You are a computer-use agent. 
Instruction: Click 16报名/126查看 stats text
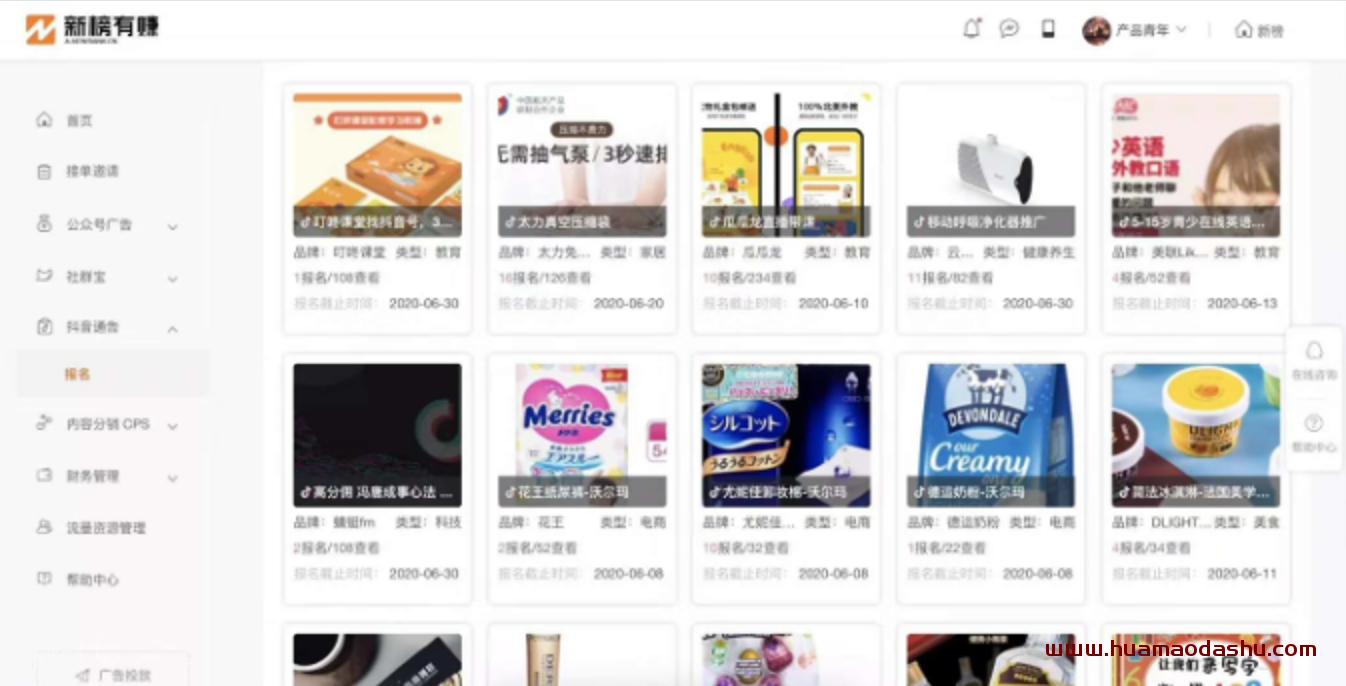pos(545,278)
